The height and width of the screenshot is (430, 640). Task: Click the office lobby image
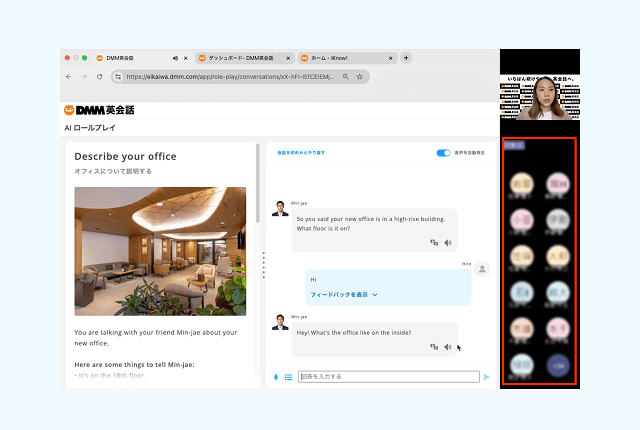click(x=160, y=251)
